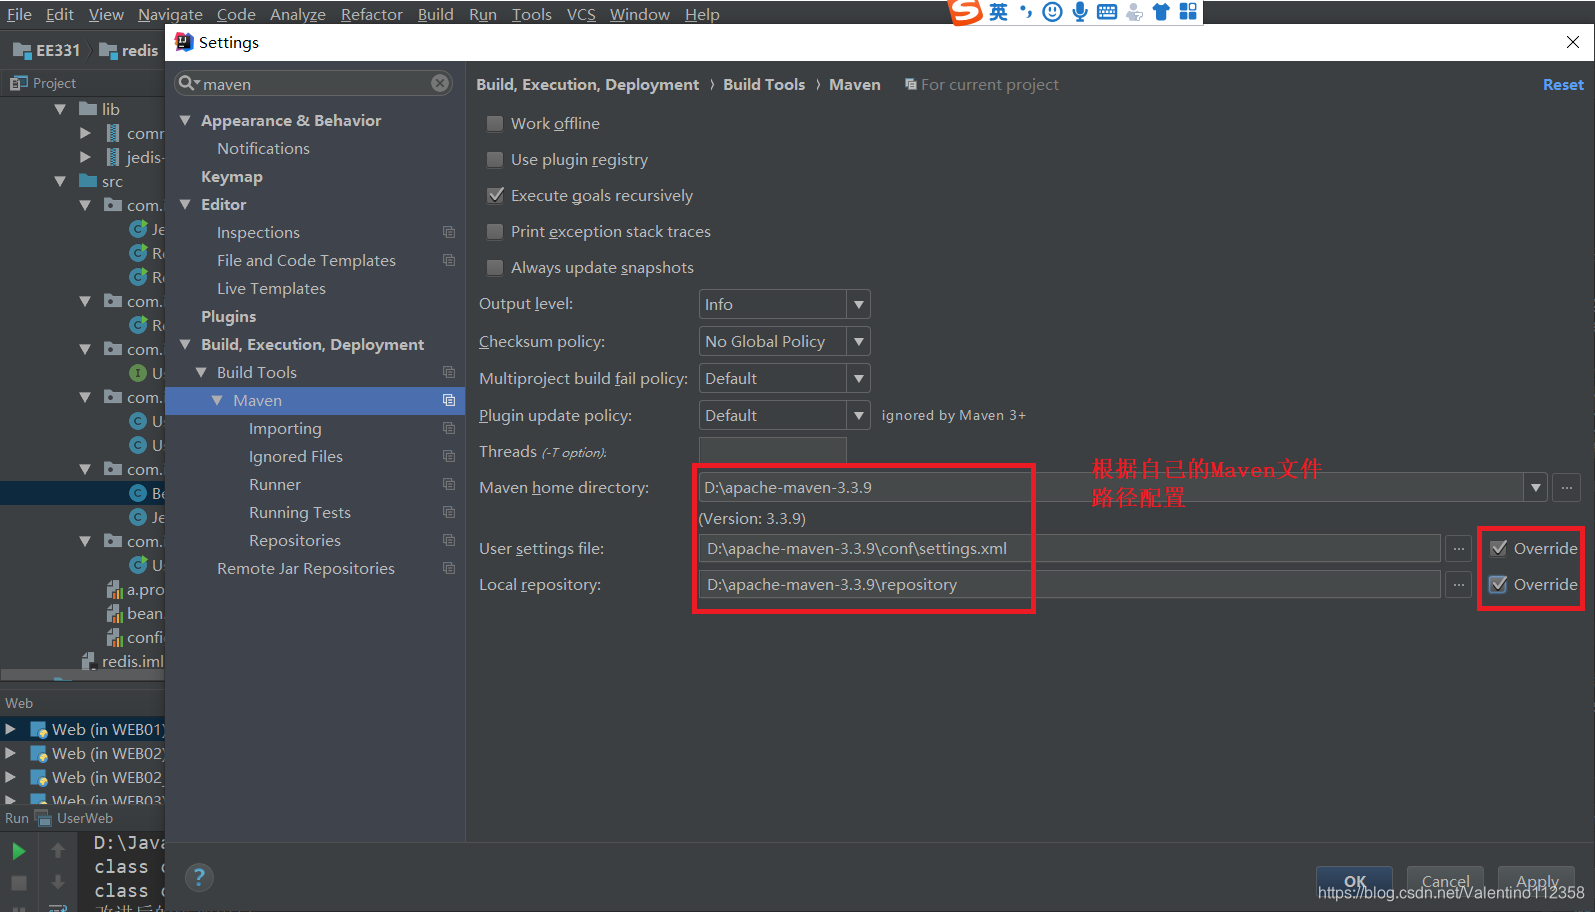
Task: Open the Sogou skin shirt icon
Action: [x=1161, y=12]
